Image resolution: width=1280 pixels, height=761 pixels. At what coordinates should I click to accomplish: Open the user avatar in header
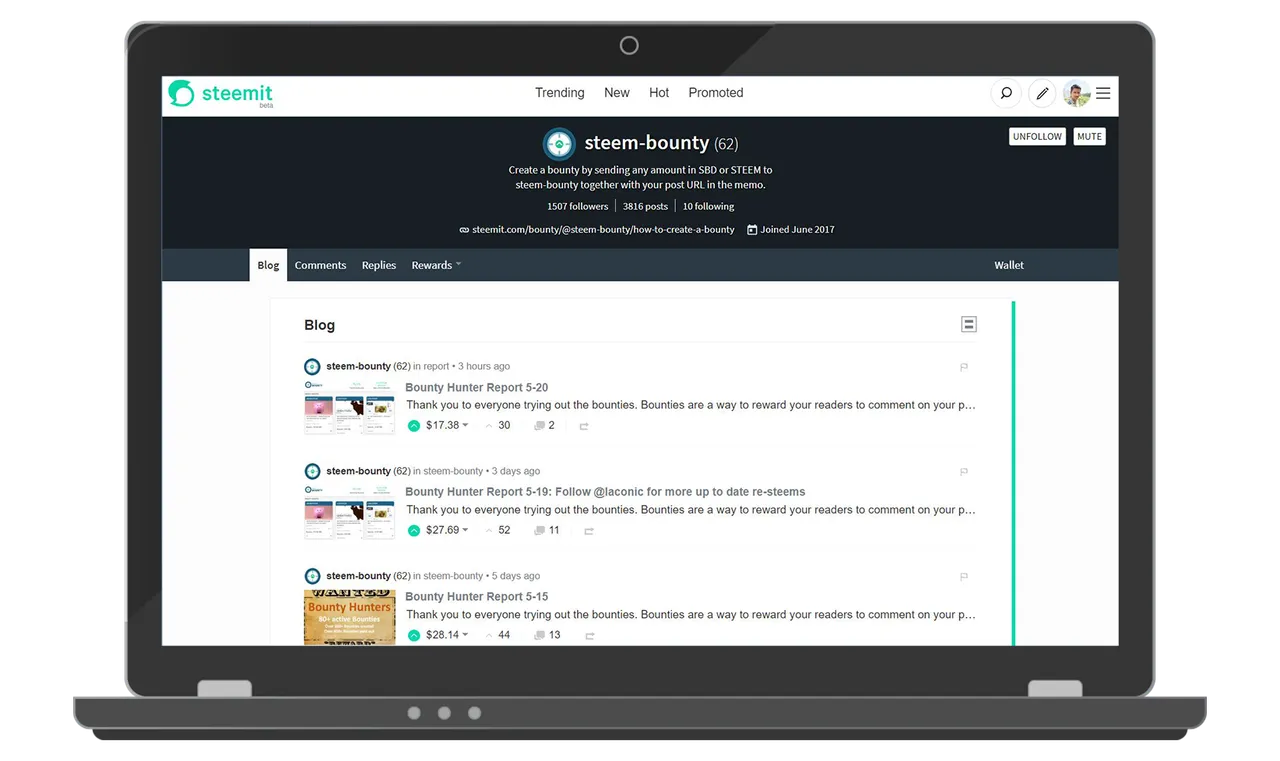tap(1077, 93)
